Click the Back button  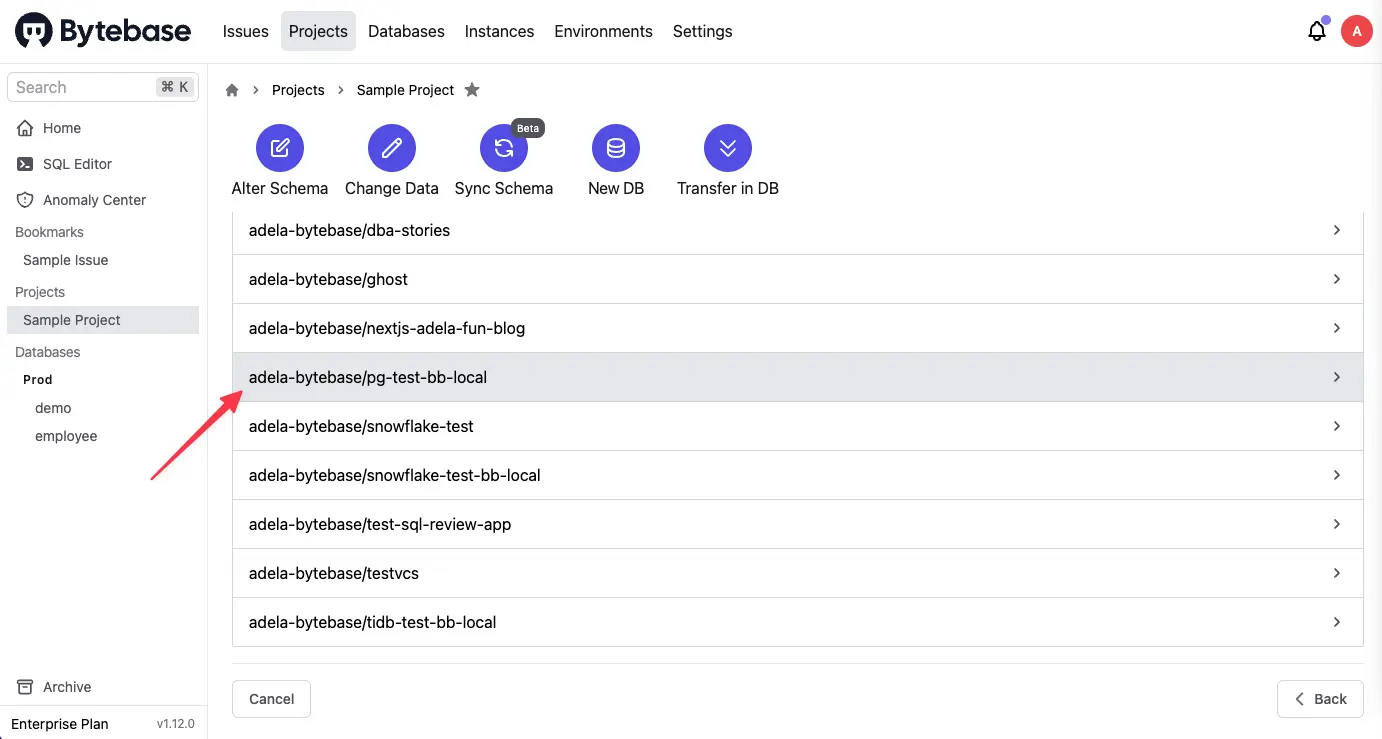click(1320, 698)
